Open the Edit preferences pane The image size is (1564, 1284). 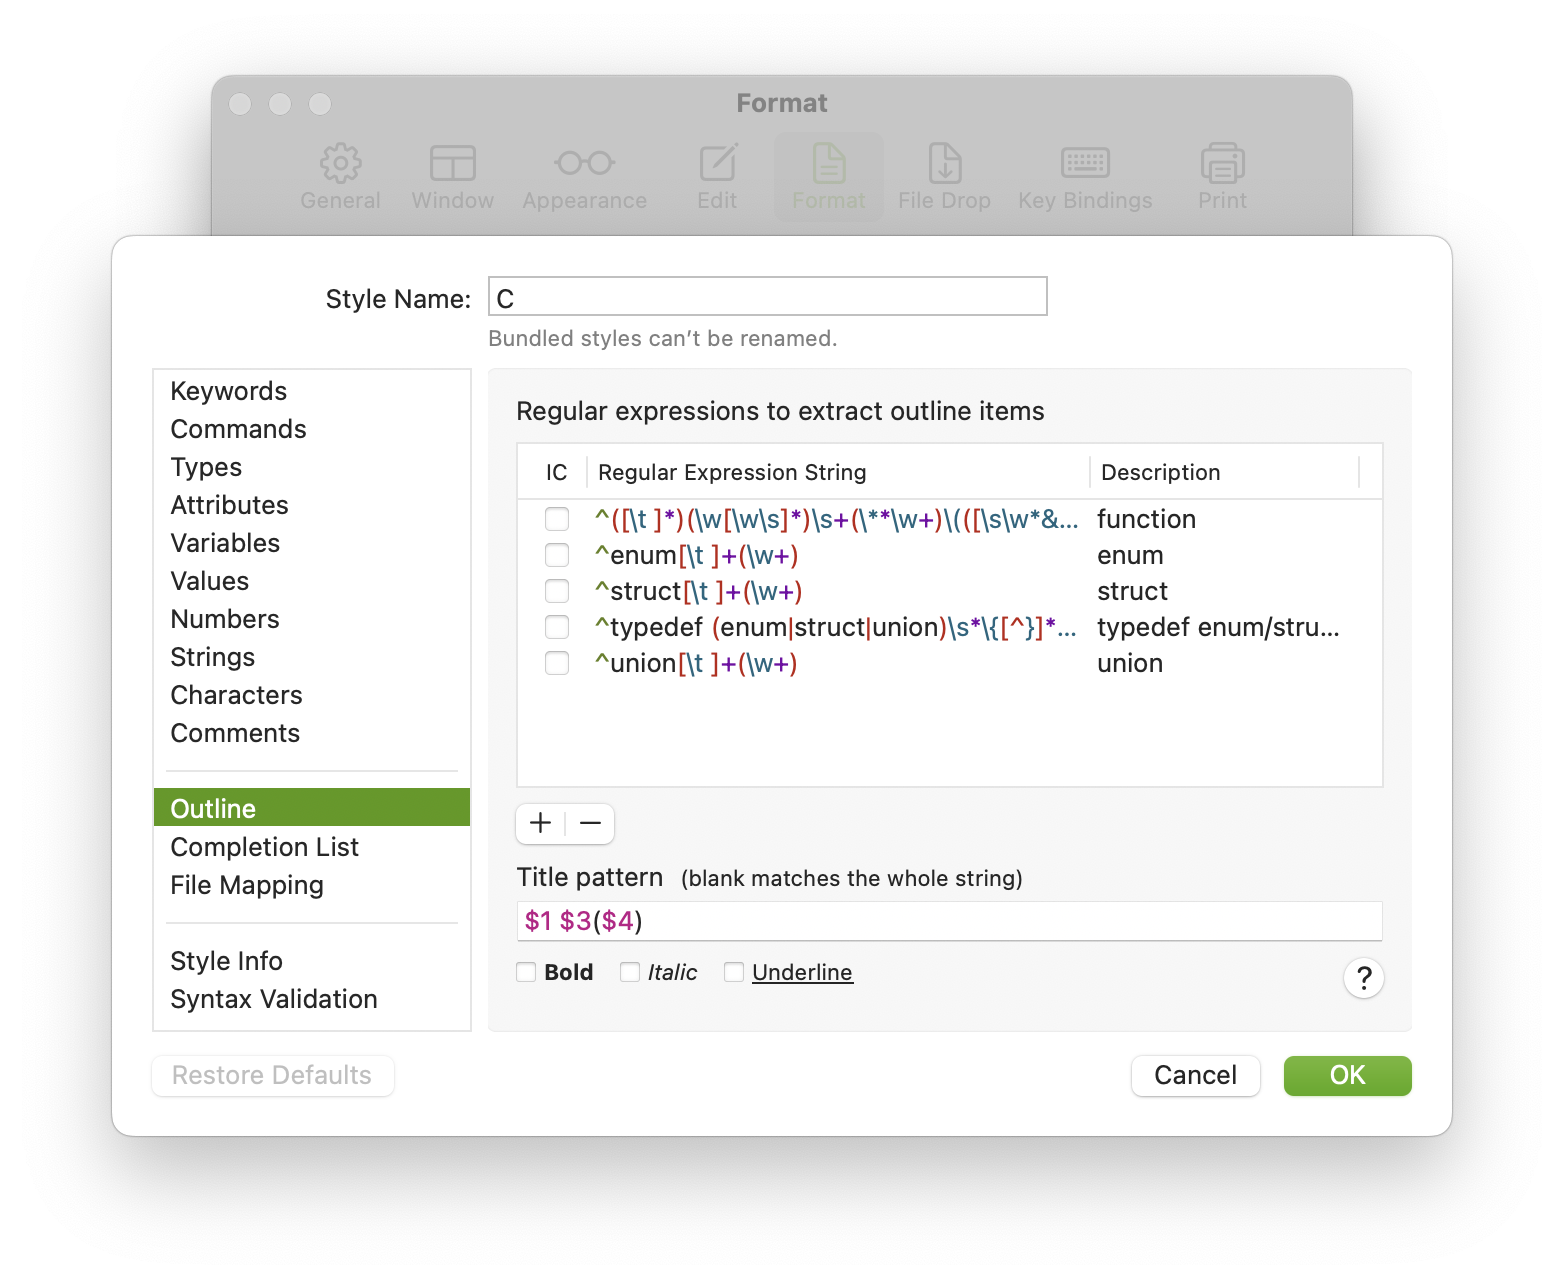(x=717, y=176)
